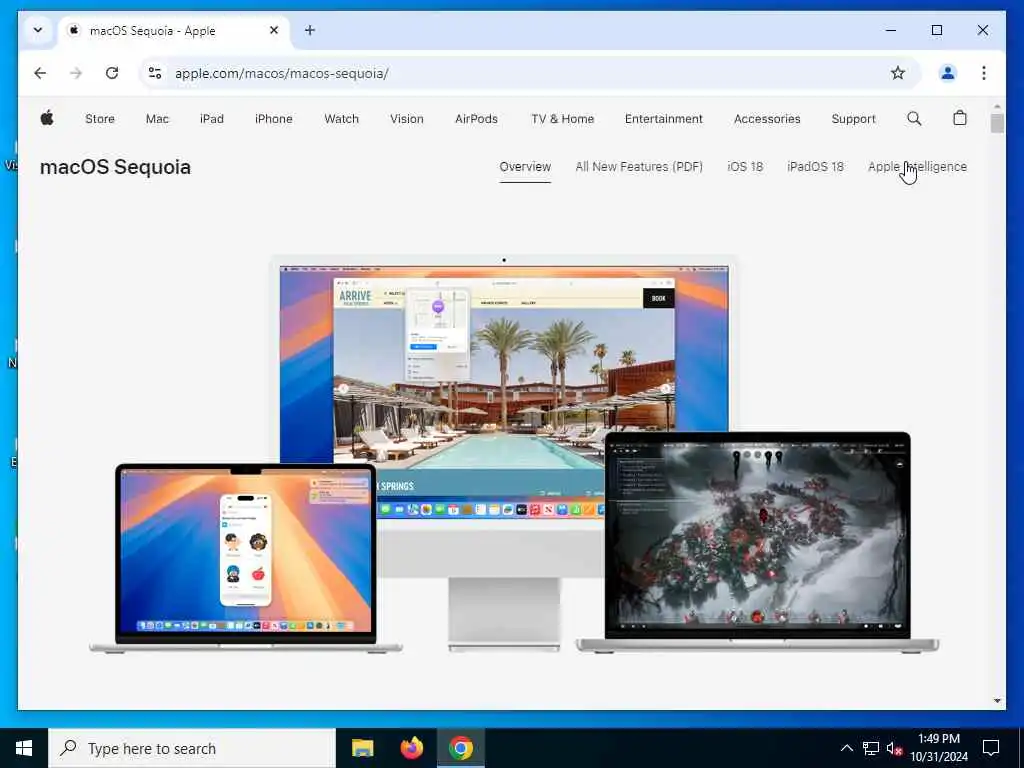The height and width of the screenshot is (768, 1024).
Task: Open All New Features (PDF) link
Action: tap(639, 167)
